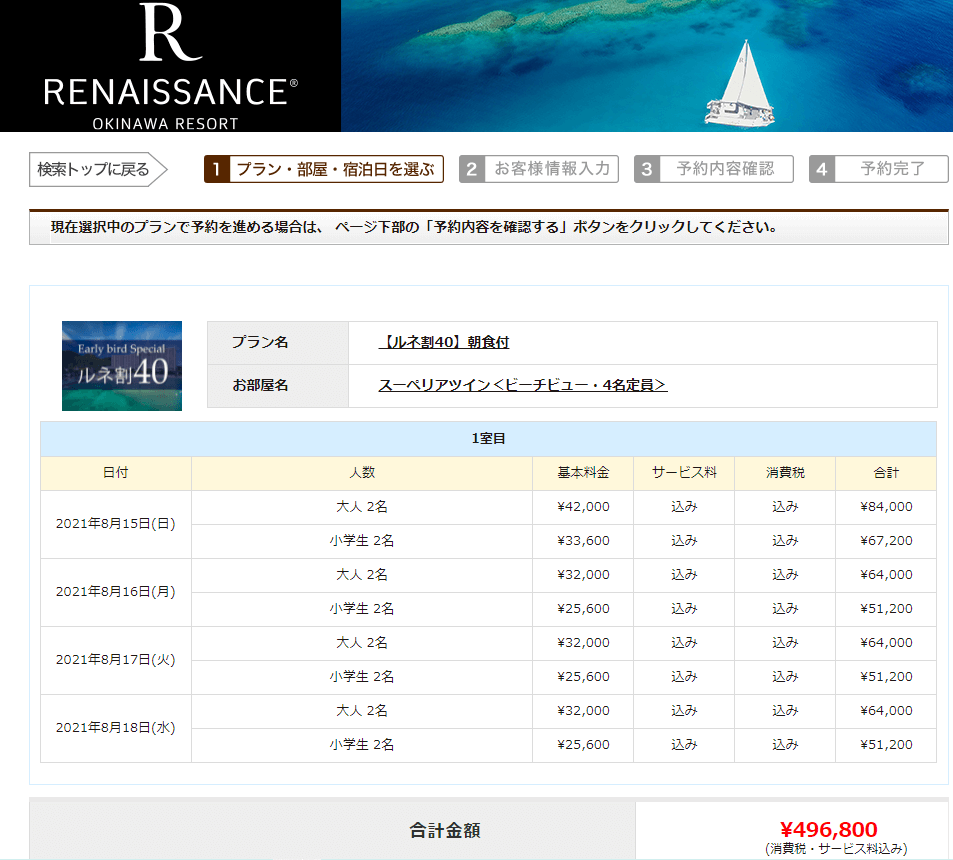Click the サービス料 column header
953x860 pixels.
pos(684,473)
